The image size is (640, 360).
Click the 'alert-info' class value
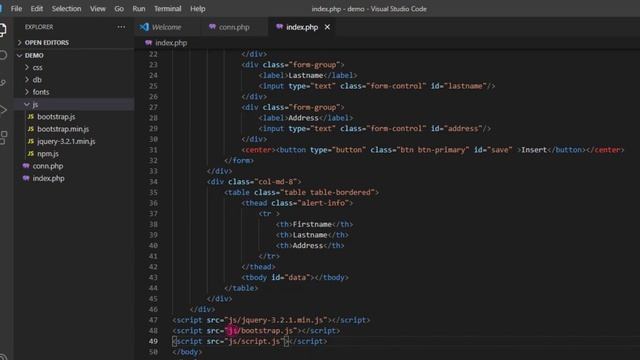(x=323, y=203)
